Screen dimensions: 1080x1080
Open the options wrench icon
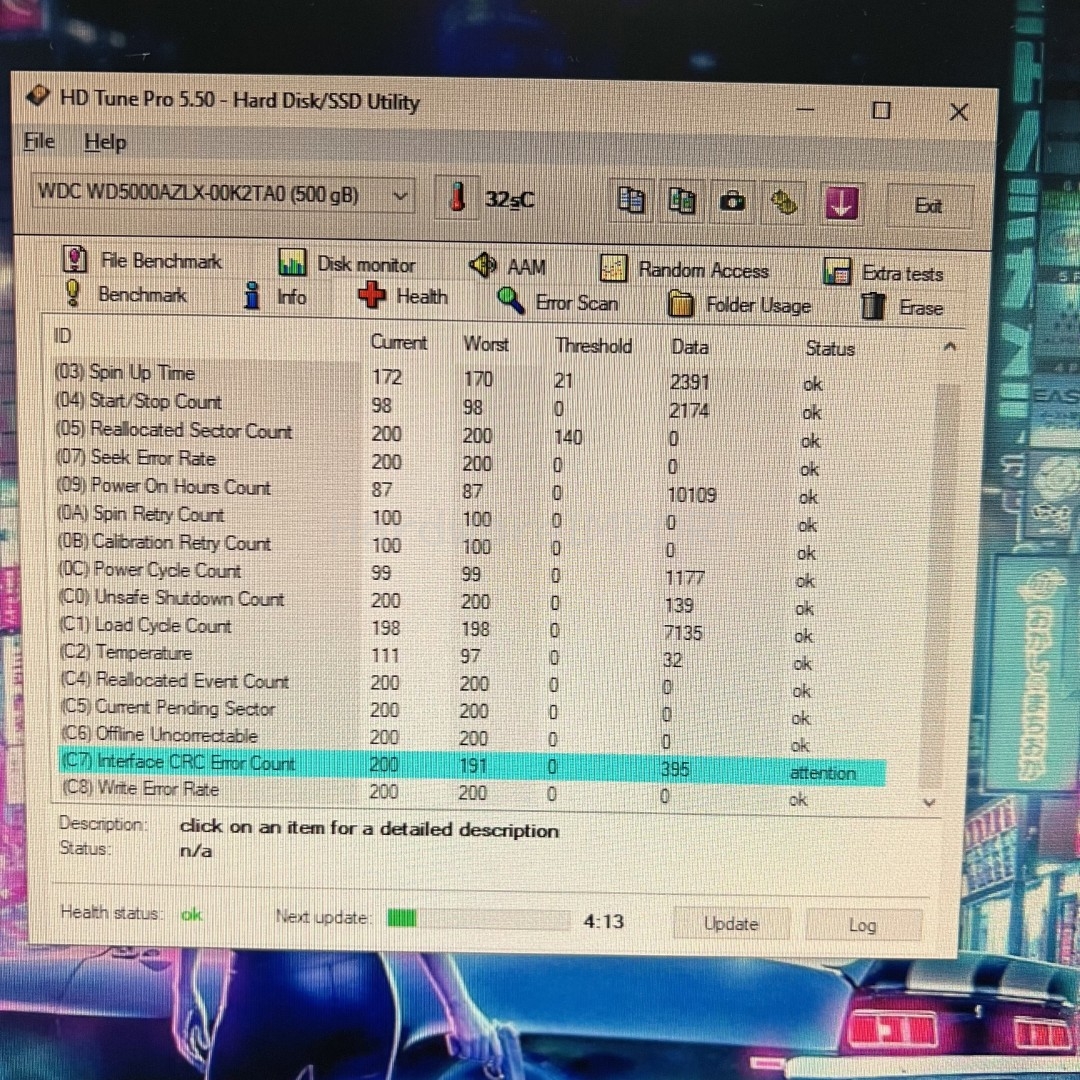click(784, 203)
